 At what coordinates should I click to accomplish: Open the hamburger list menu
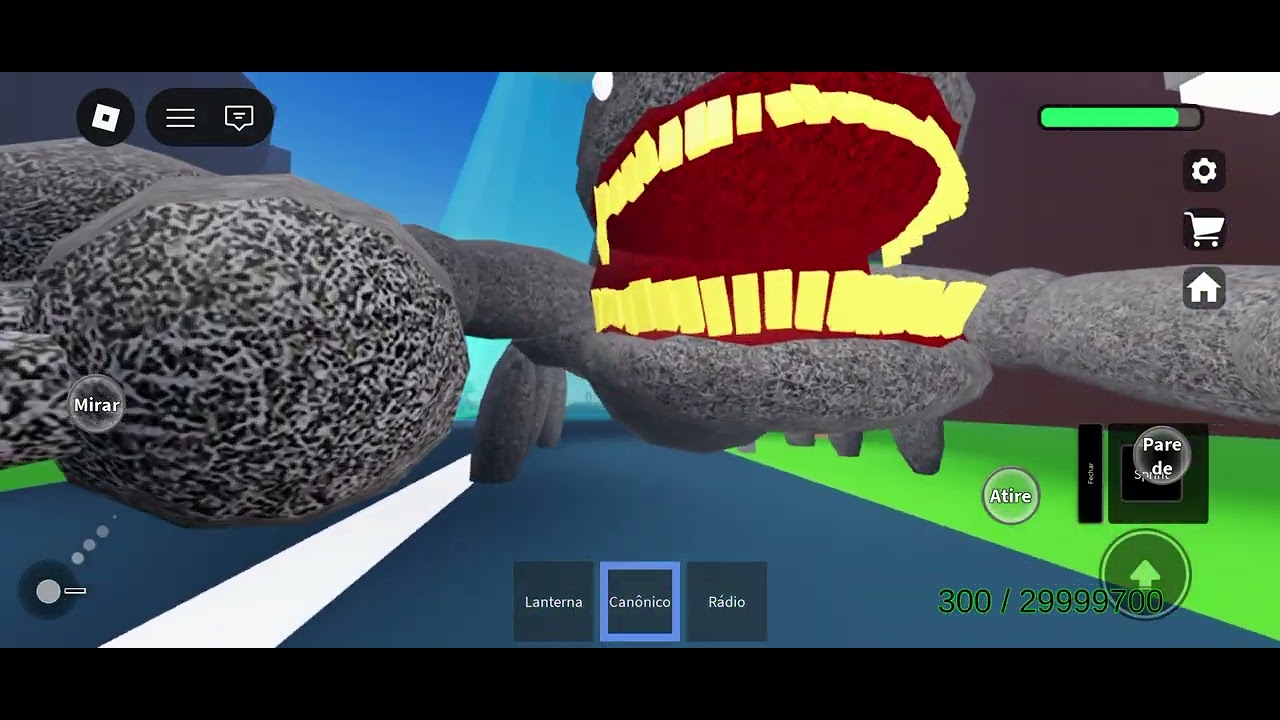coord(180,118)
